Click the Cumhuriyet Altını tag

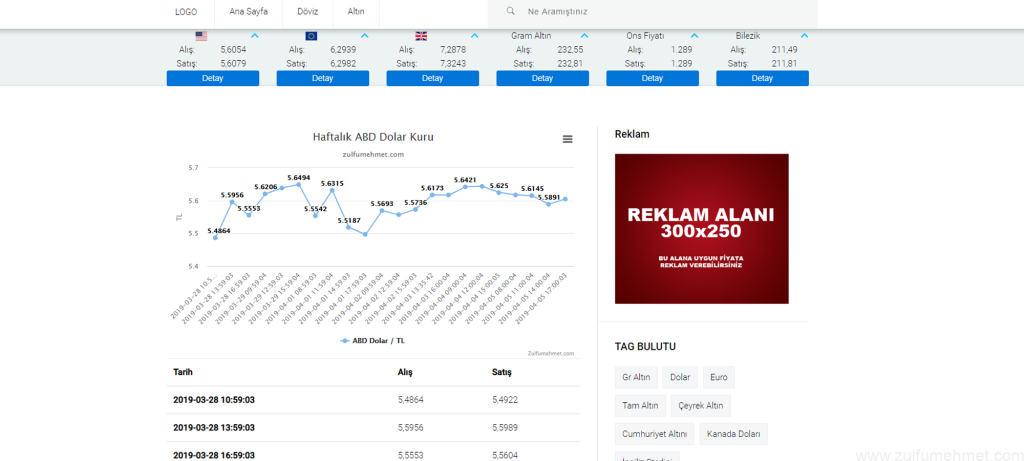pos(655,434)
